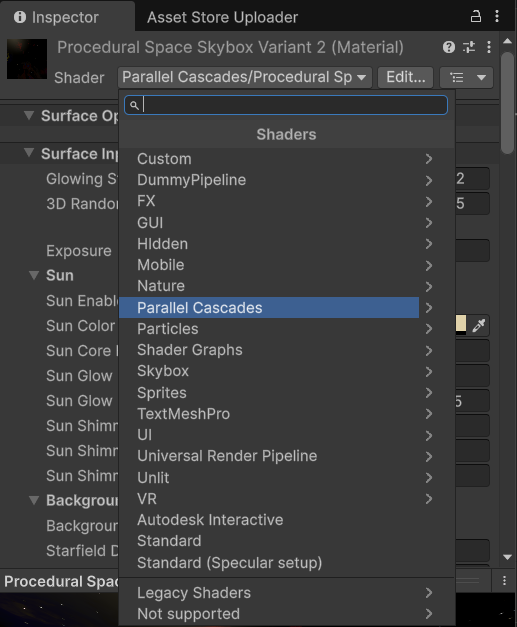517x627 pixels.
Task: Open the dropdown arrow beside list icon
Action: click(481, 77)
